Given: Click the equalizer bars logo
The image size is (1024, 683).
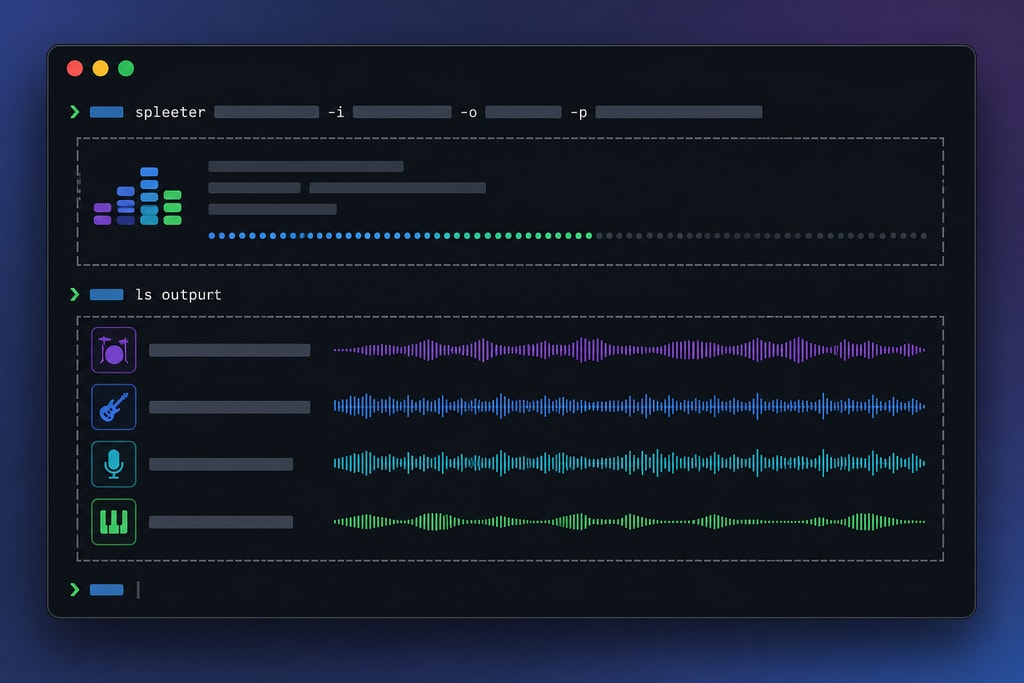Looking at the screenshot, I should 137,196.
